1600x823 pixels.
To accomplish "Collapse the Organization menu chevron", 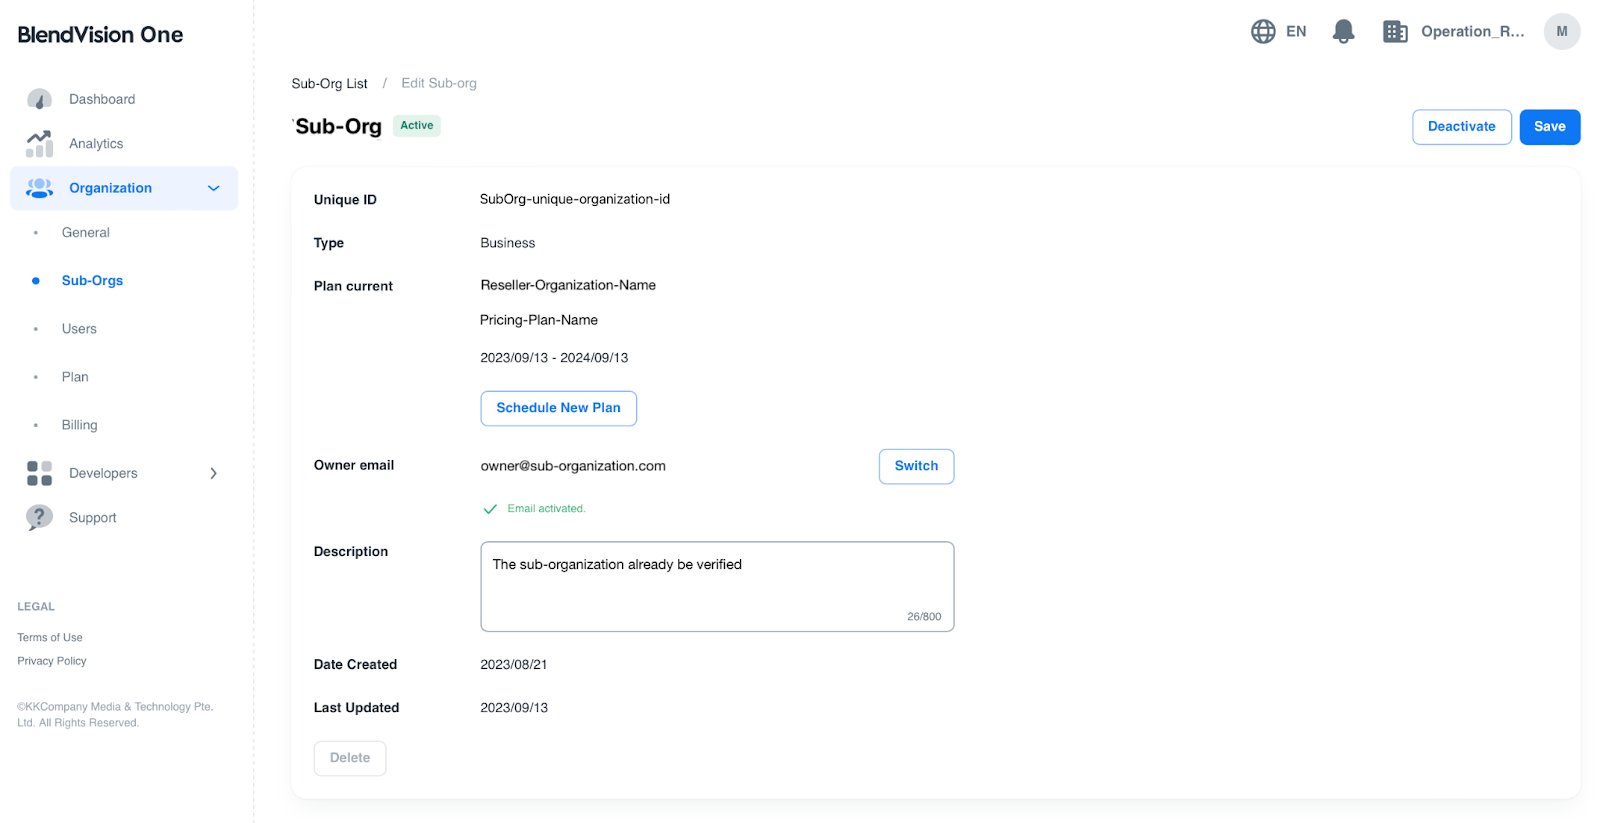I will [x=213, y=188].
